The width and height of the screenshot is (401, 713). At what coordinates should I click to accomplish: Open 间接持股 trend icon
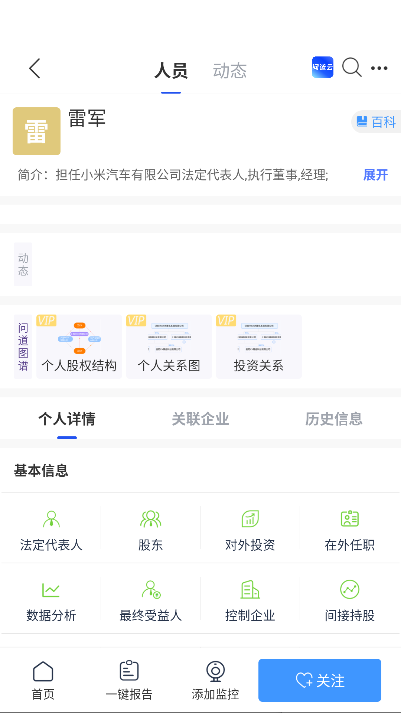tap(350, 590)
